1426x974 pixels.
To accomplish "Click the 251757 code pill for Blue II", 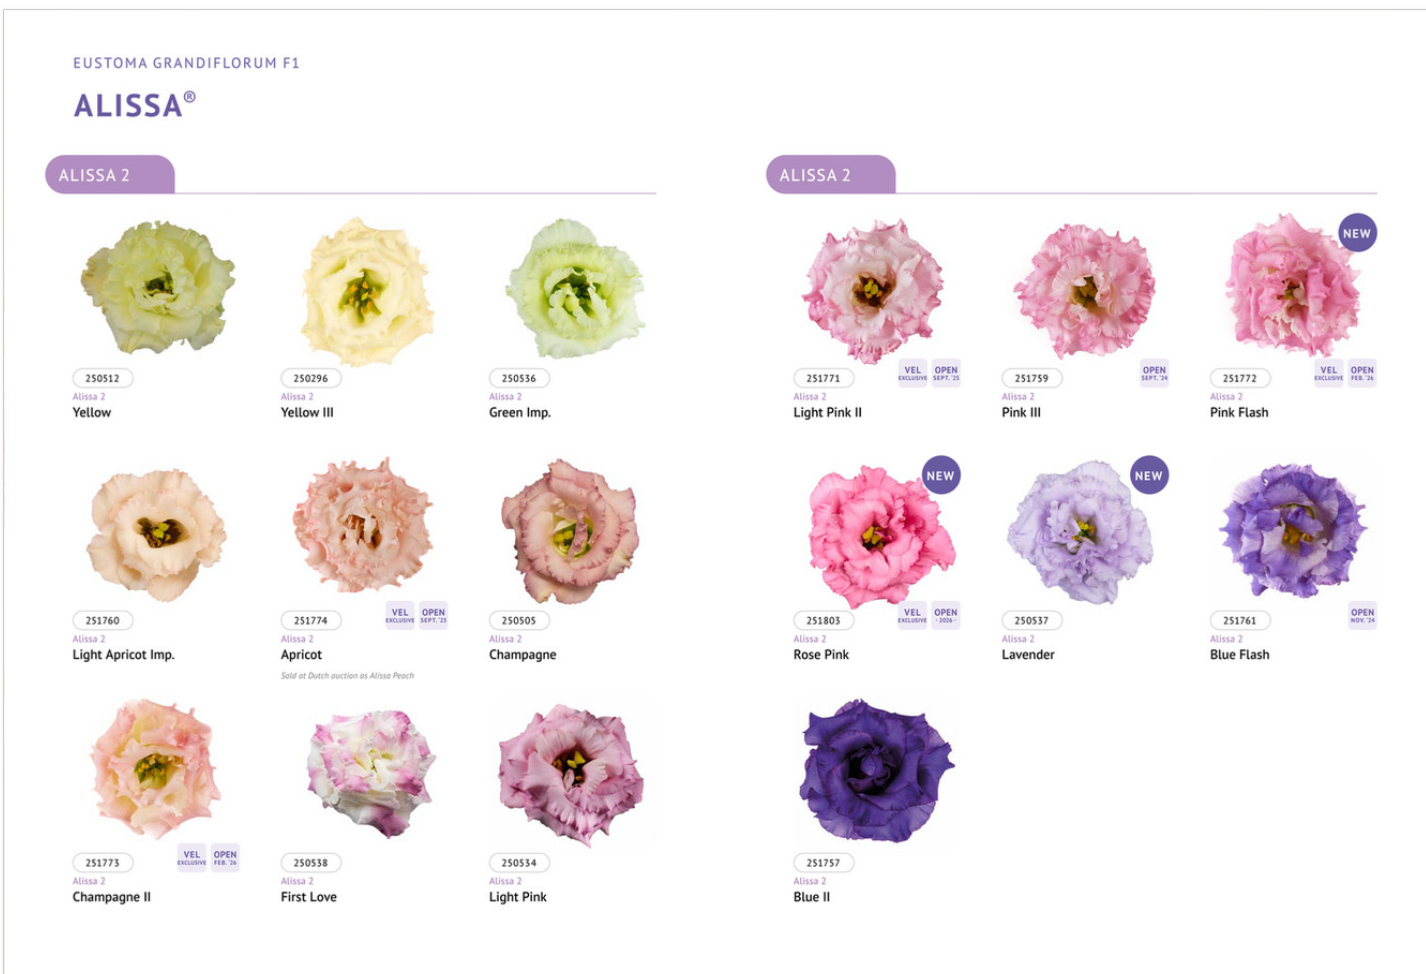I will tap(823, 862).
